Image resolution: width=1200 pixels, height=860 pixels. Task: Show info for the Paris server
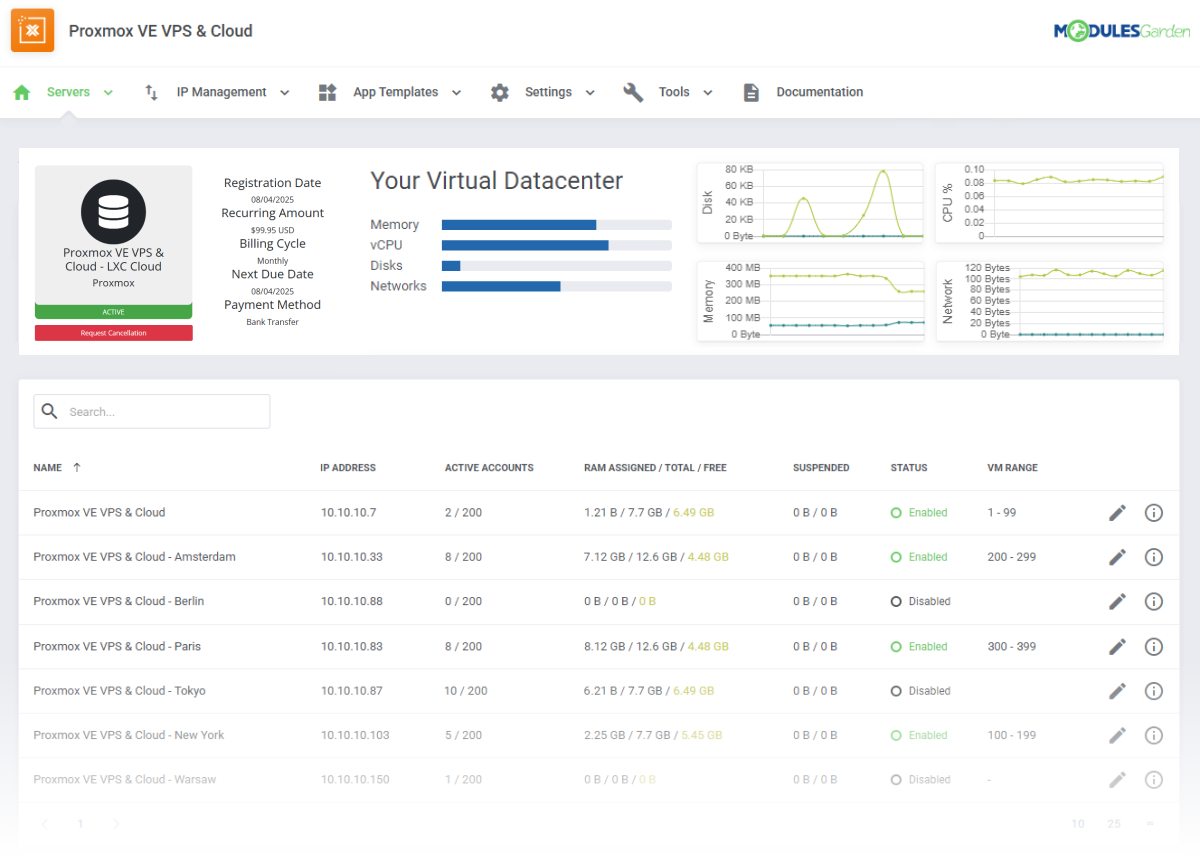1154,646
